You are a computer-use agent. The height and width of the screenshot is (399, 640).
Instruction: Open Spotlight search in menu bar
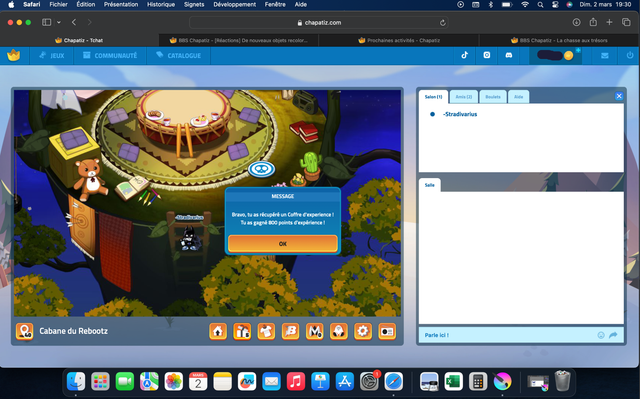pyautogui.click(x=540, y=4)
